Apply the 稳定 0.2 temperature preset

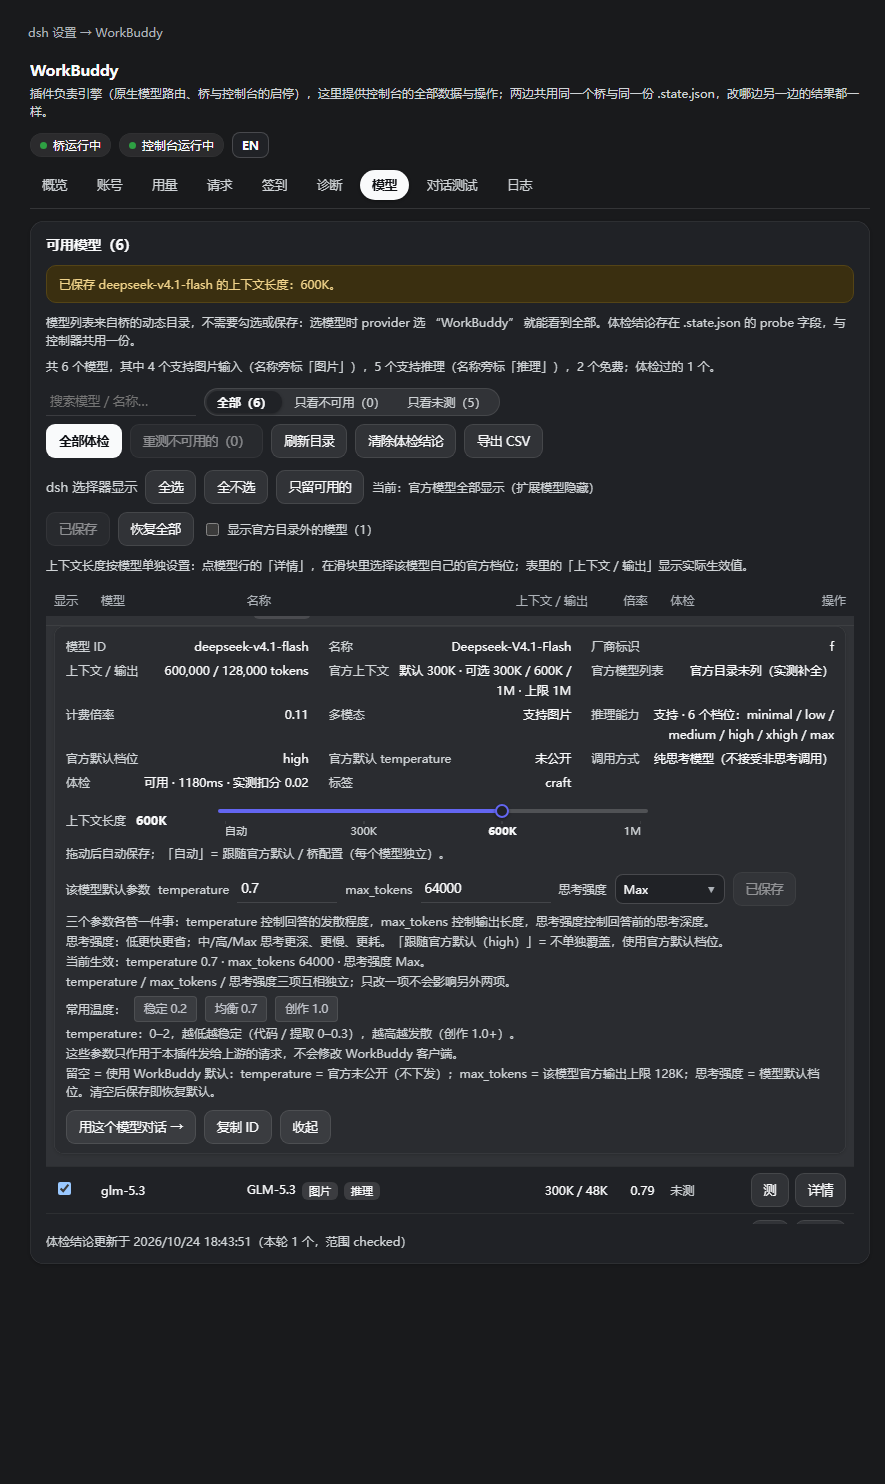pyautogui.click(x=165, y=1009)
